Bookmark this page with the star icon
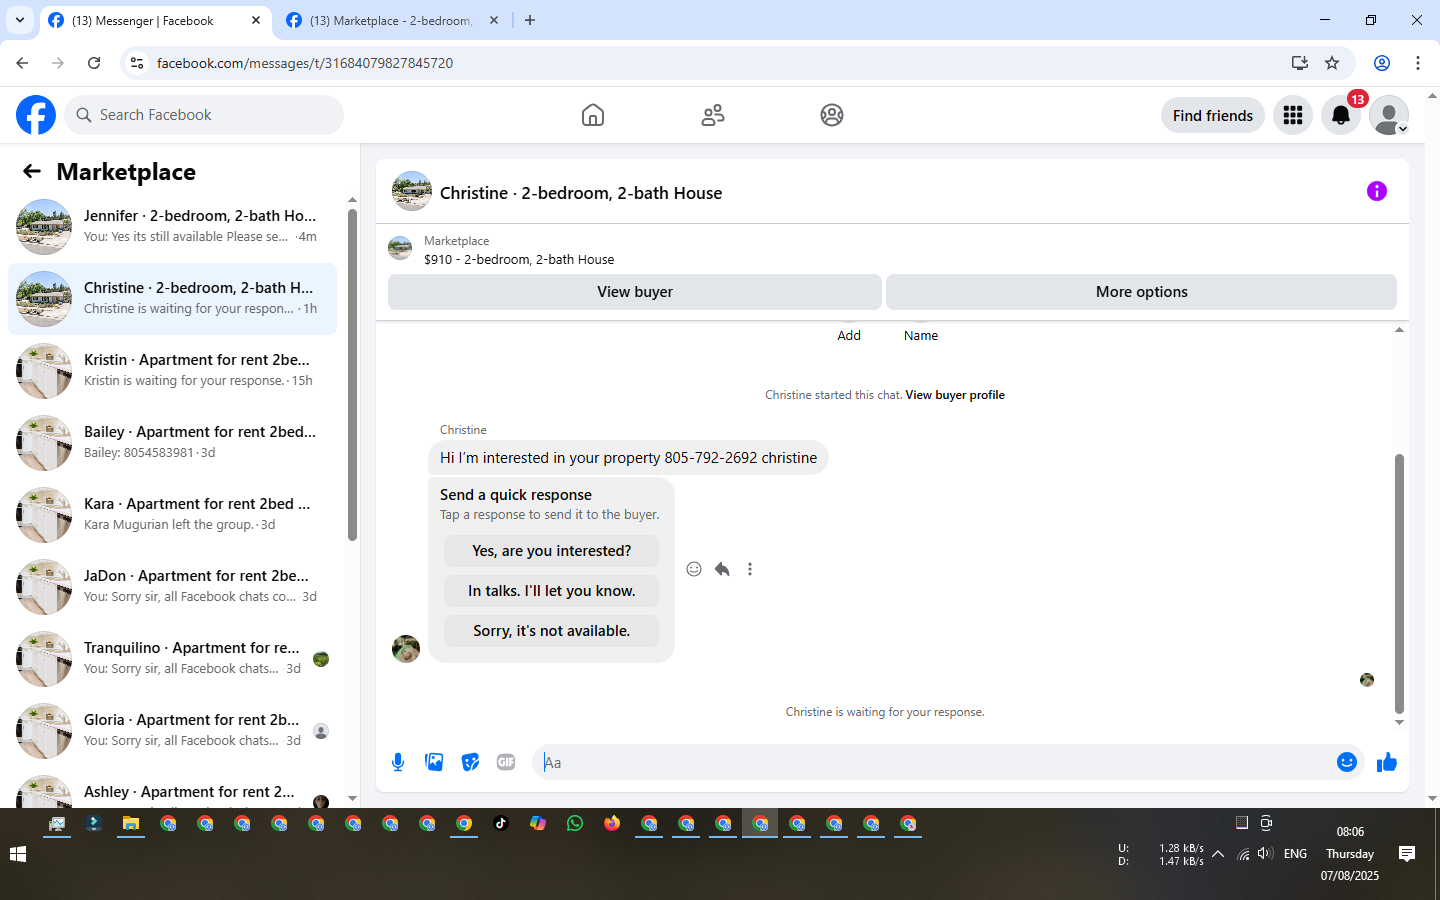This screenshot has width=1440, height=900. coord(1332,63)
